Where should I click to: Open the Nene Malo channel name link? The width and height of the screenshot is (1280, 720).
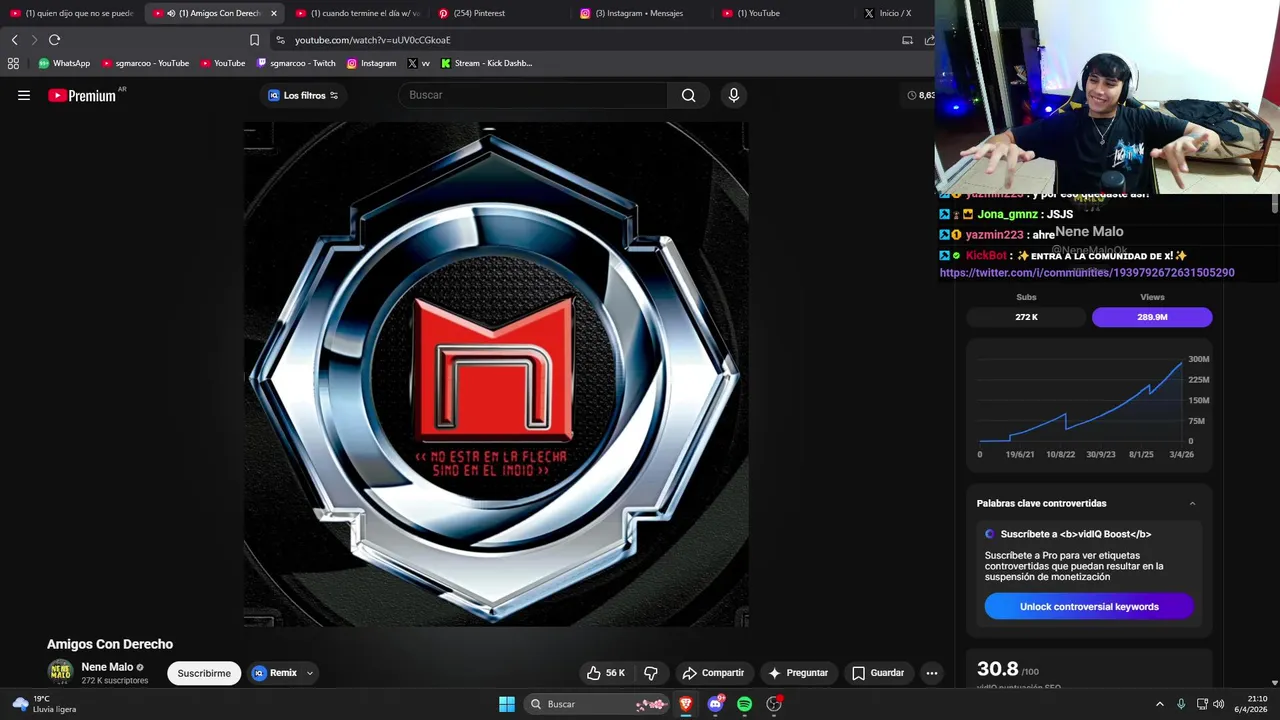[107, 667]
